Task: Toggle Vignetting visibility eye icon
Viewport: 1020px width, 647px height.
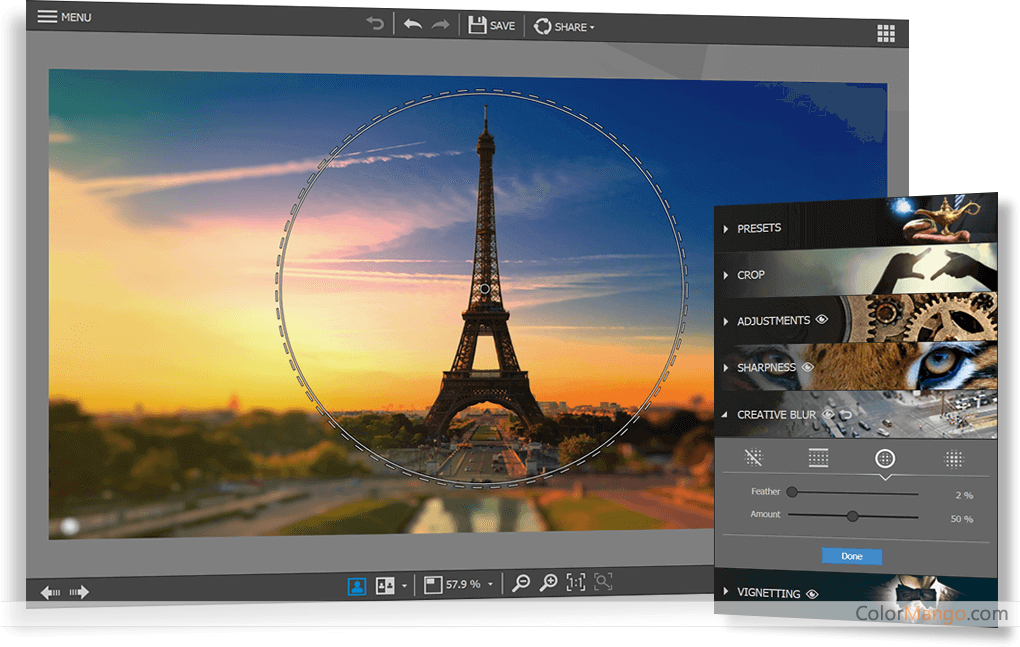Action: click(x=812, y=593)
